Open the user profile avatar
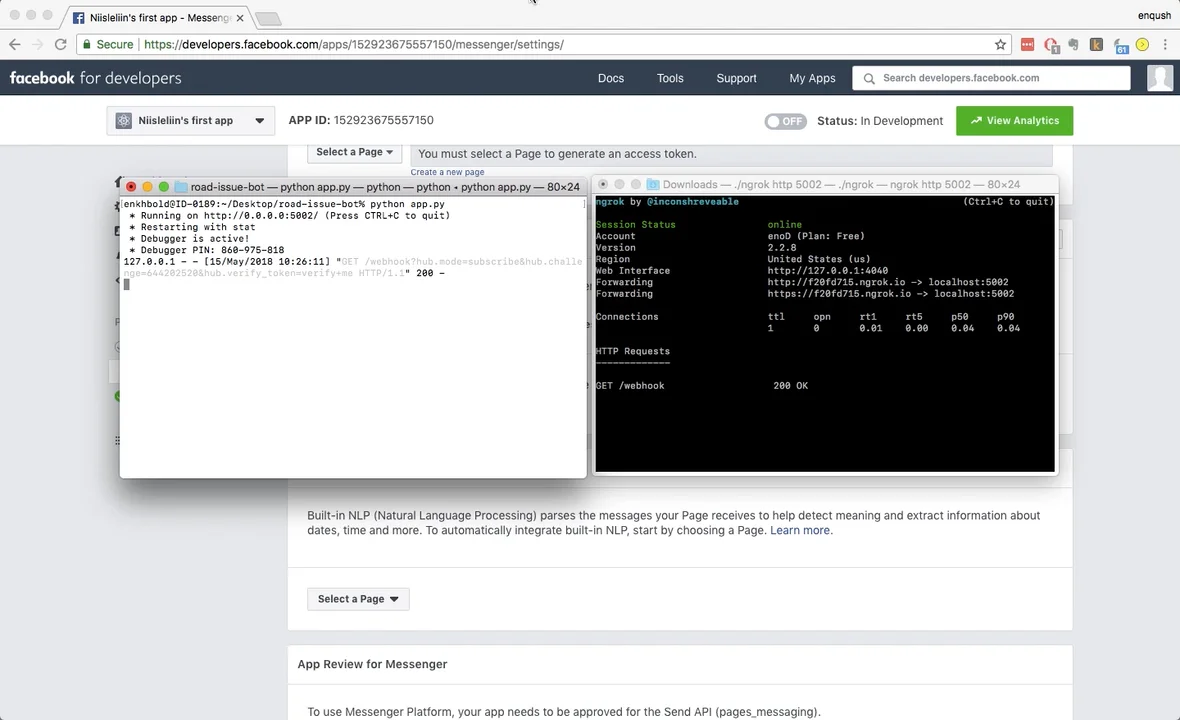The height and width of the screenshot is (720, 1180). (1160, 78)
